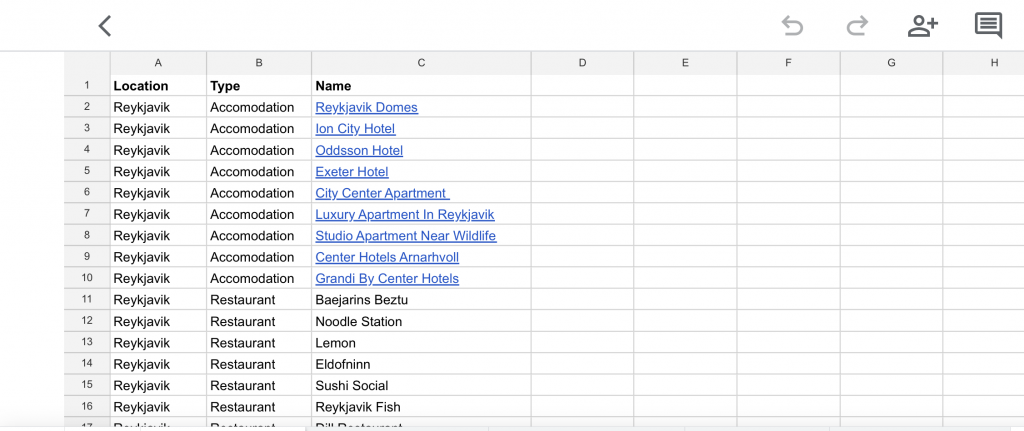This screenshot has height=431, width=1024.
Task: Select column B header
Action: coord(259,63)
